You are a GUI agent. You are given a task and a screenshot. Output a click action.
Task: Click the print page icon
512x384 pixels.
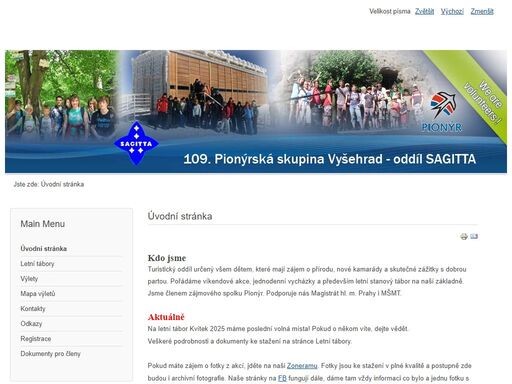coord(464,236)
